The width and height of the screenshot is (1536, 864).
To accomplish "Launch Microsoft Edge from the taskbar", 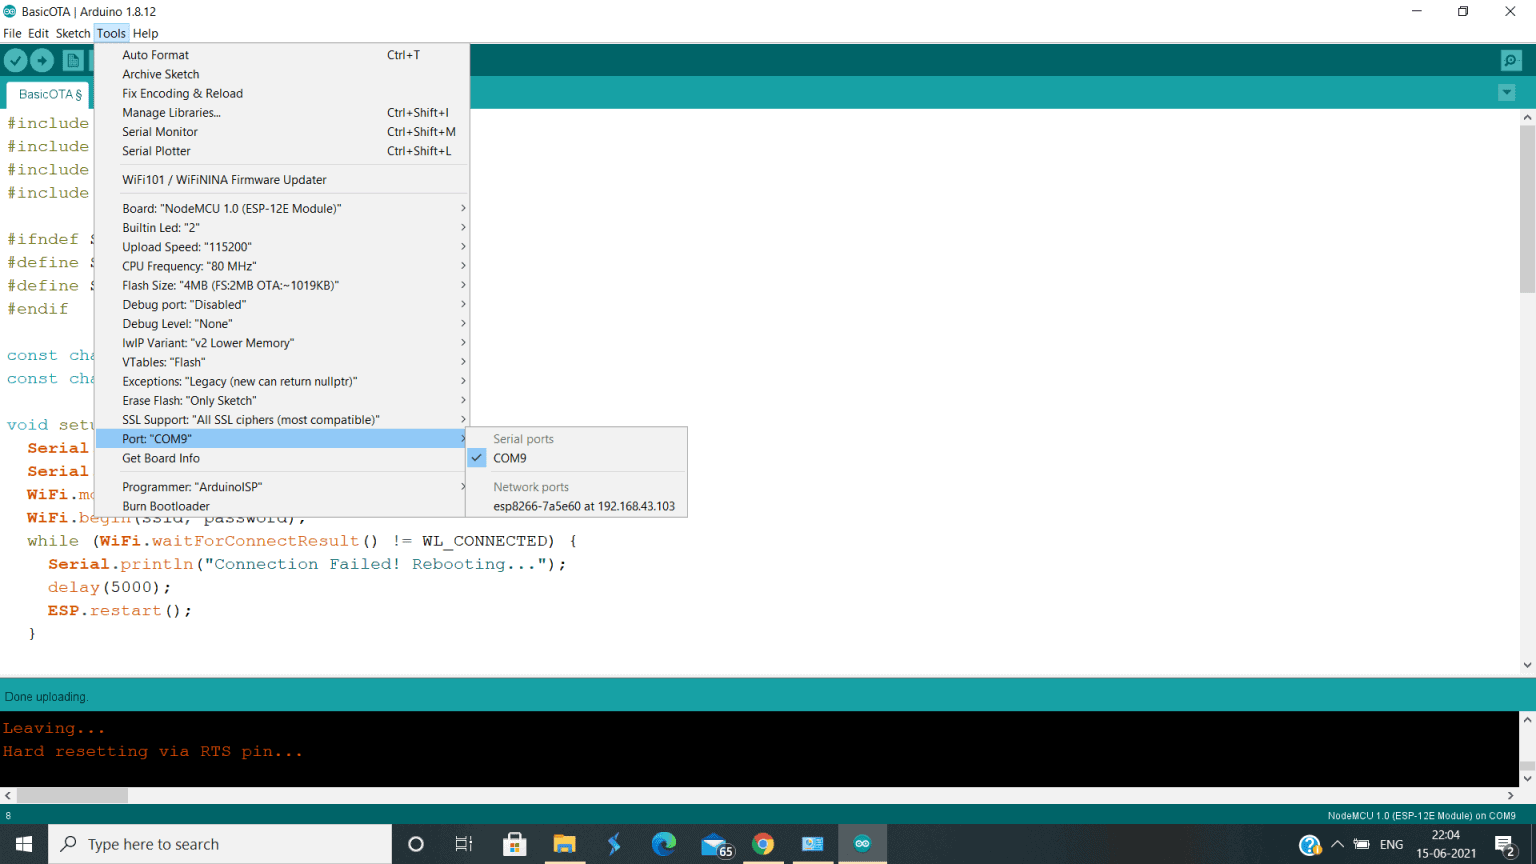I will (664, 844).
